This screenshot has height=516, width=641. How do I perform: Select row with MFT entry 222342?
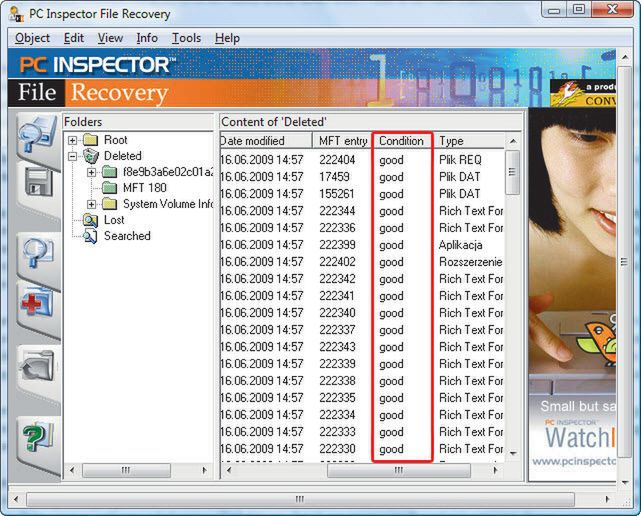362,279
